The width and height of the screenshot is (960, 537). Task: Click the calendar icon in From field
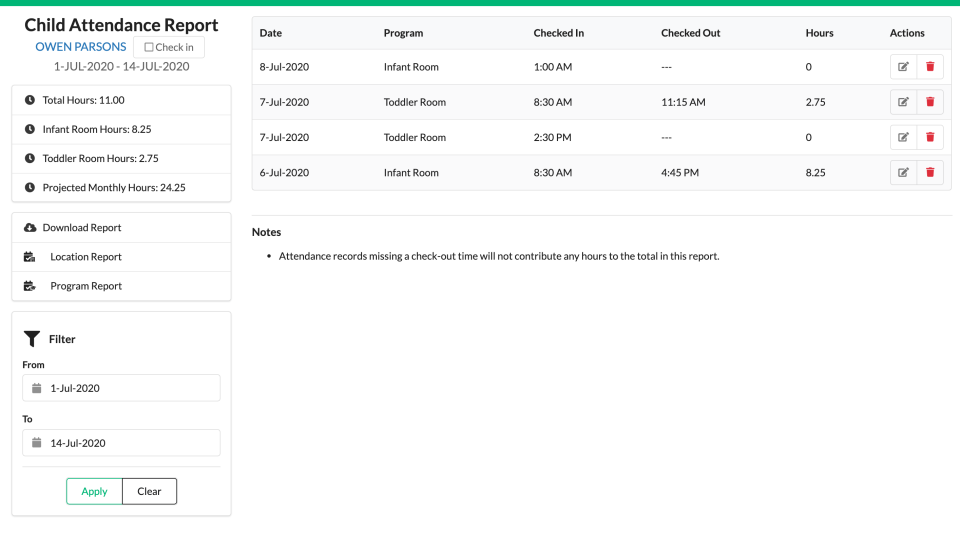point(37,388)
